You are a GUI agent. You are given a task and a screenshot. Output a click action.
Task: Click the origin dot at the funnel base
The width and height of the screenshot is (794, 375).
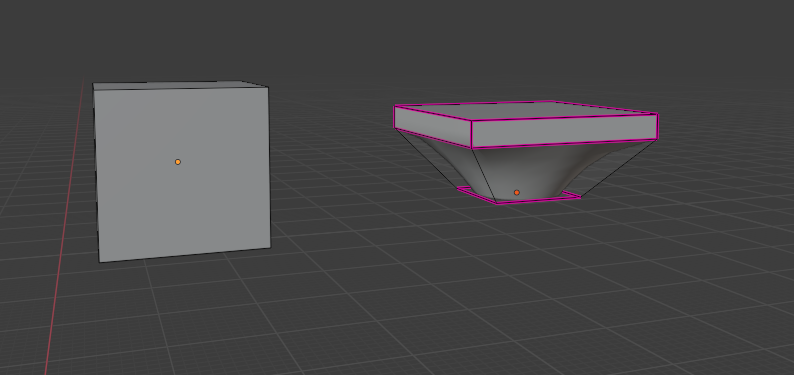(517, 192)
